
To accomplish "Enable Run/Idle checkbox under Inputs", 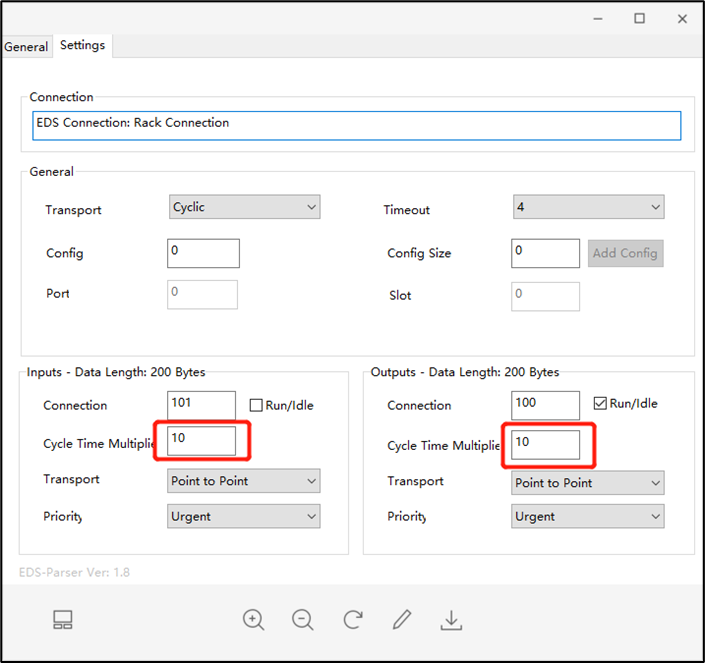I will point(256,405).
